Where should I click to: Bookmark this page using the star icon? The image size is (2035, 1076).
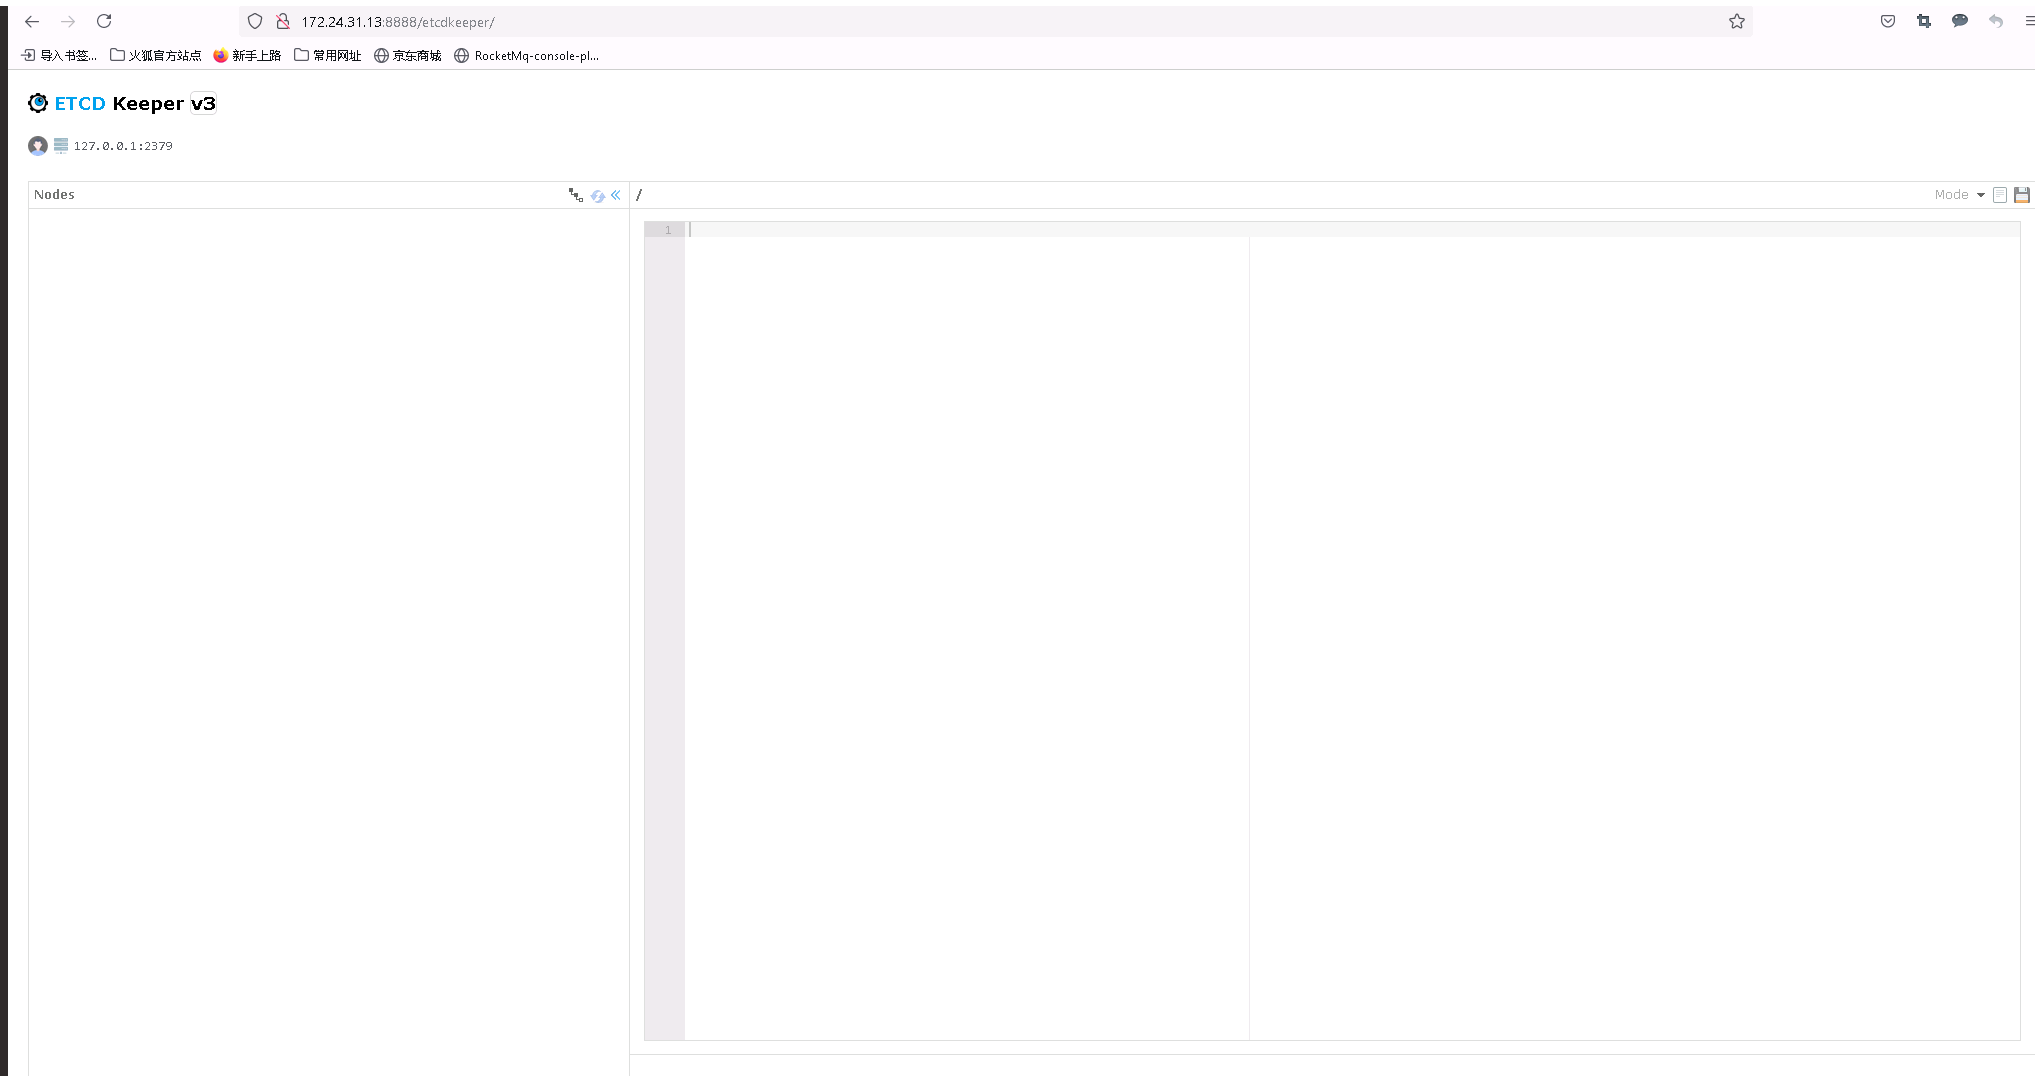click(x=1737, y=21)
